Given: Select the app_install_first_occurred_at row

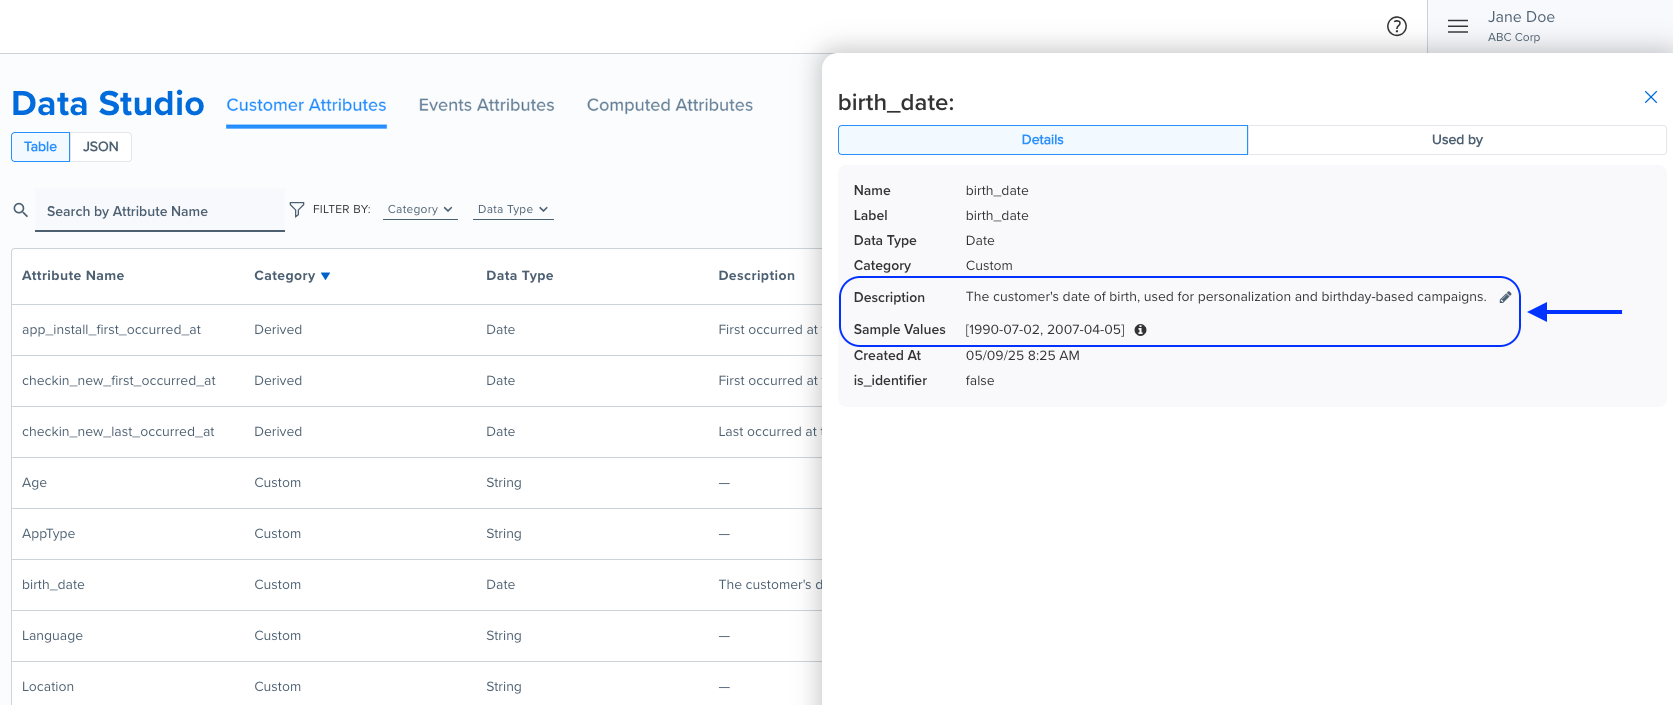Looking at the screenshot, I should coord(112,330).
